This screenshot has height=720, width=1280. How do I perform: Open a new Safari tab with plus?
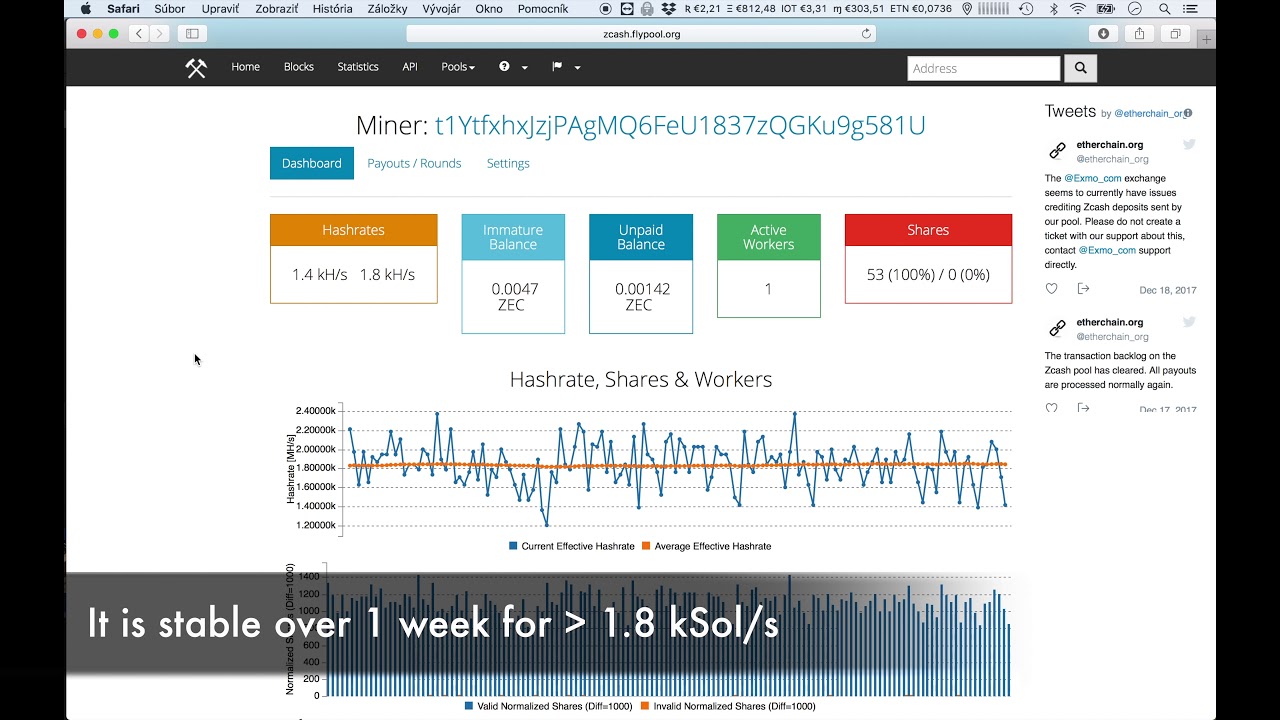tap(1207, 40)
